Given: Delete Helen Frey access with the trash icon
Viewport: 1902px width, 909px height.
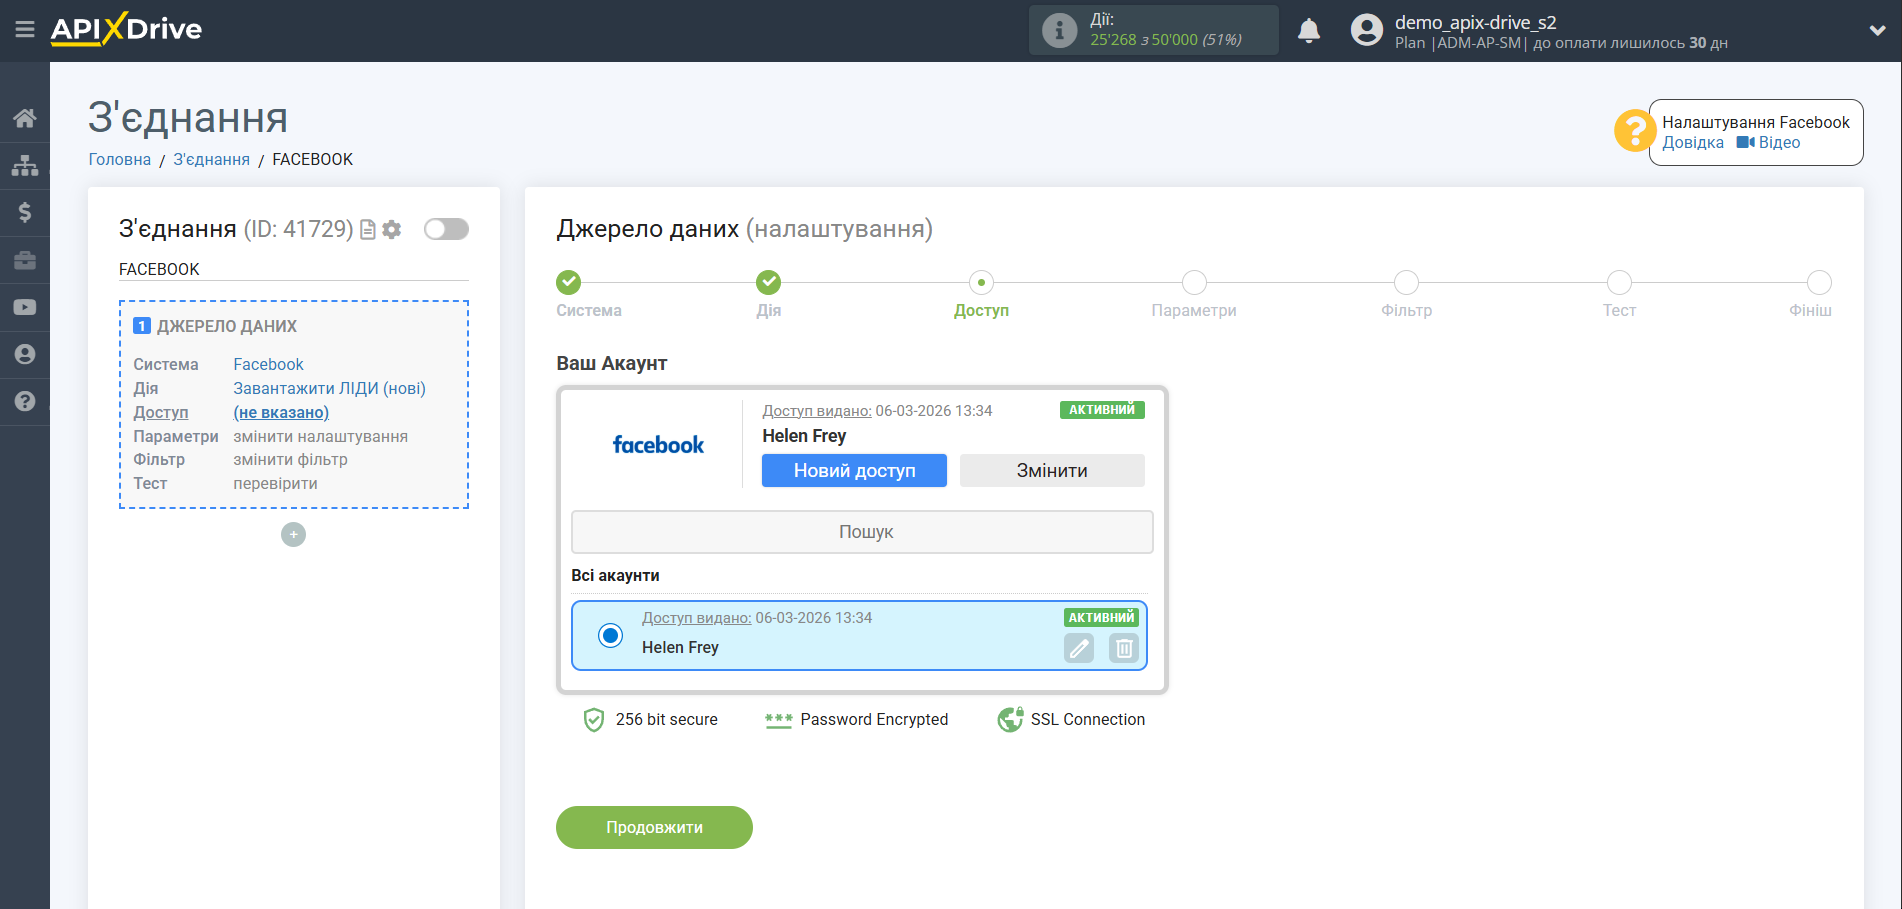Looking at the screenshot, I should pos(1123,648).
